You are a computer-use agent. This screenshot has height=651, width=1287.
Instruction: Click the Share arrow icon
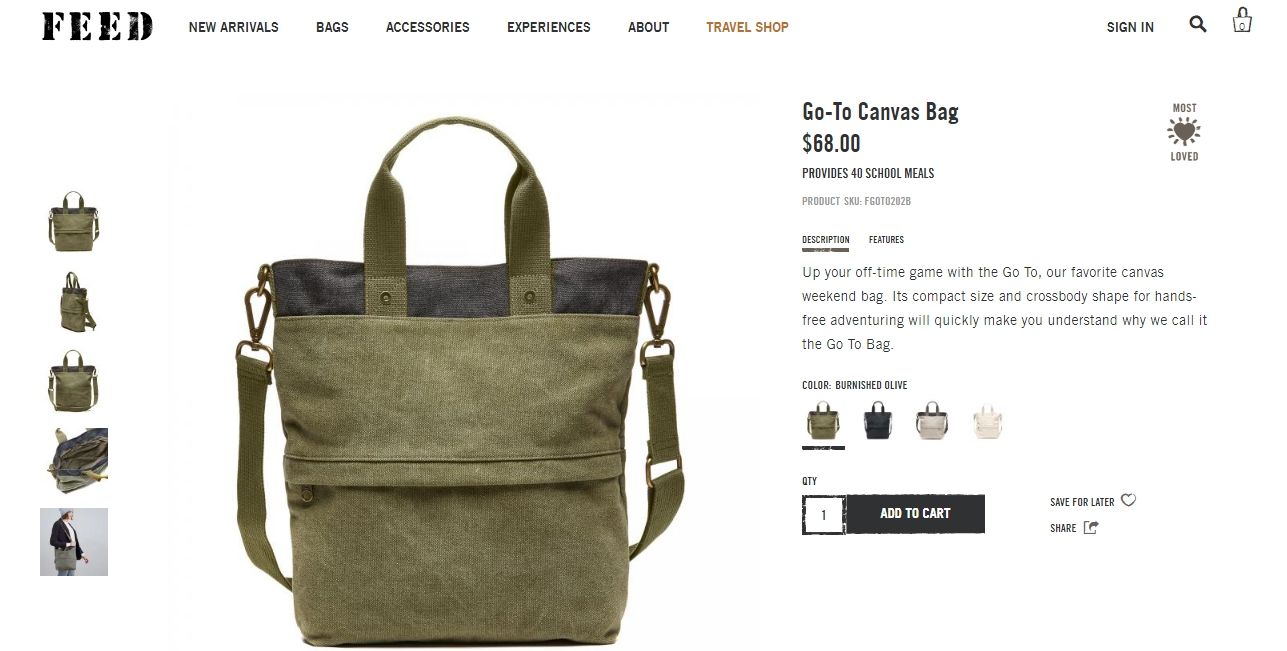point(1091,528)
